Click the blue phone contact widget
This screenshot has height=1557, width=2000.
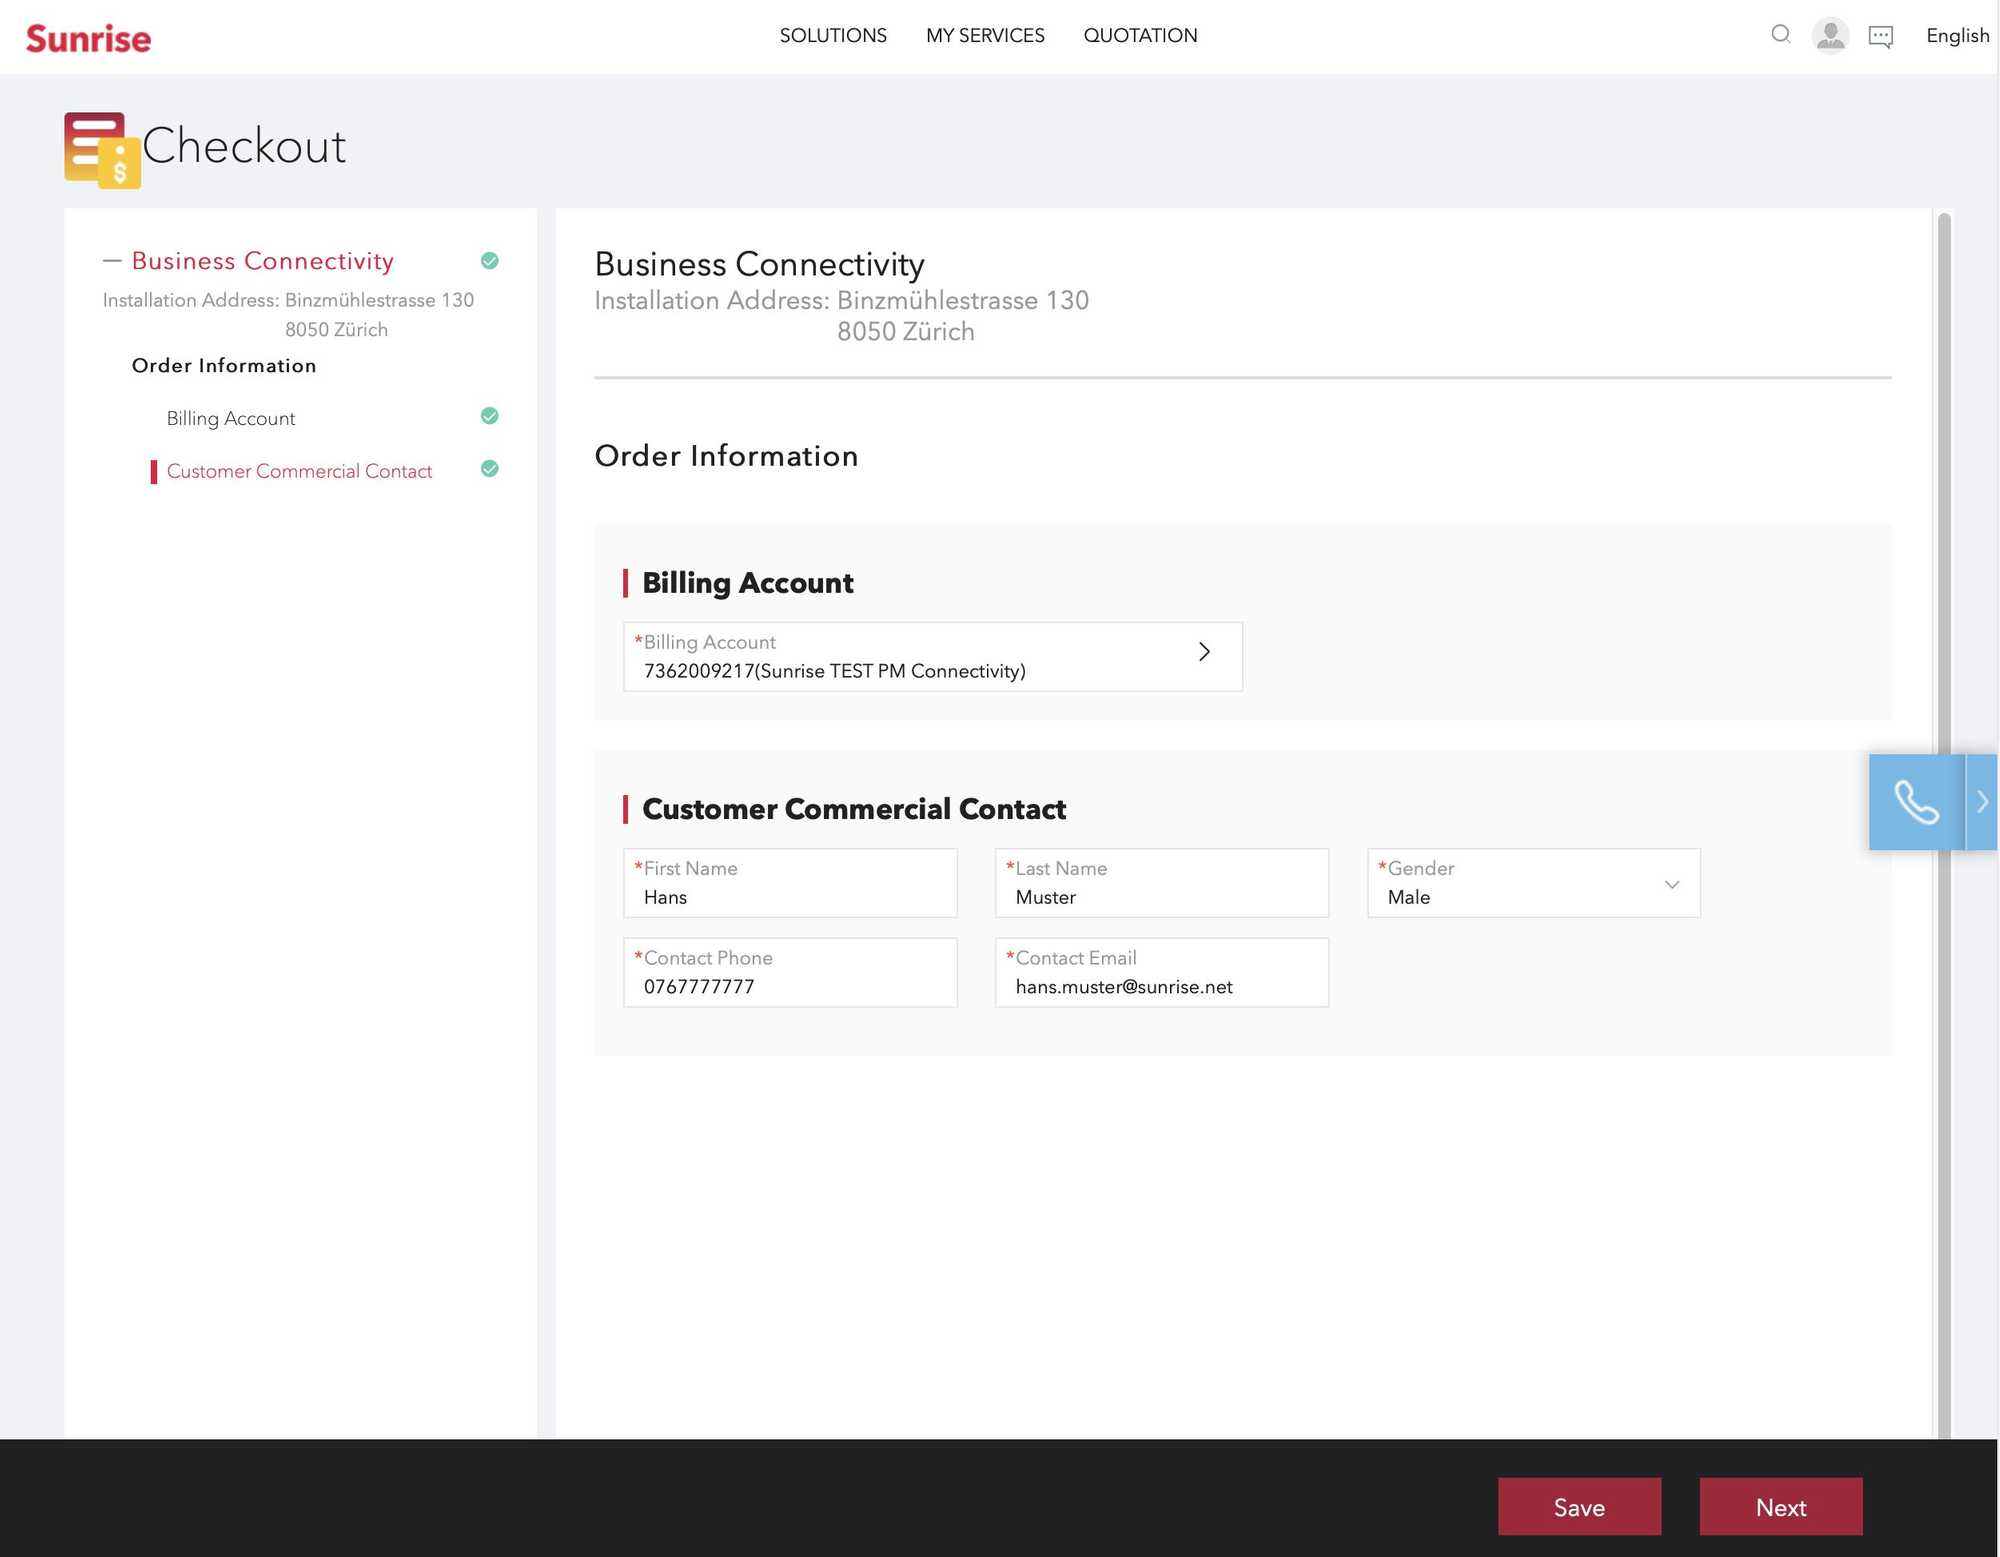(x=1916, y=802)
